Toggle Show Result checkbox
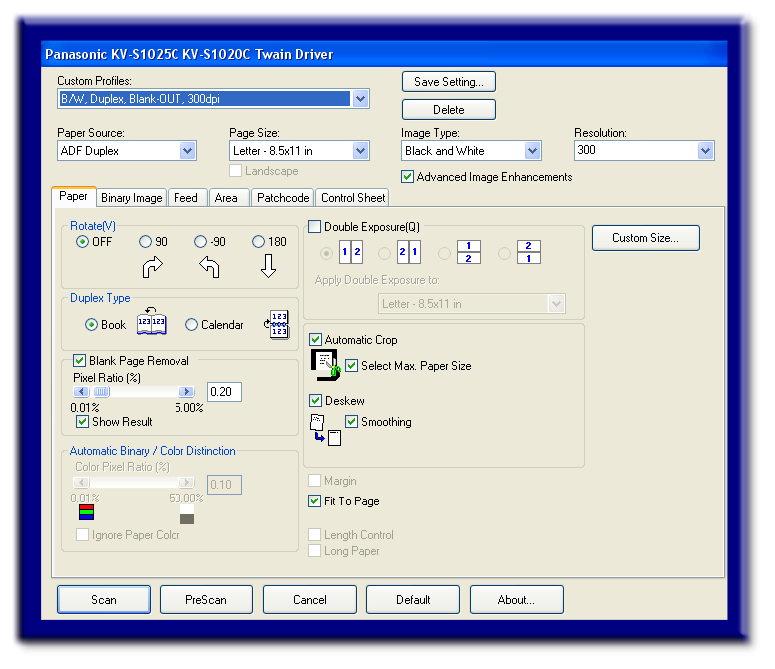Image resolution: width=775 pixels, height=669 pixels. [82, 421]
